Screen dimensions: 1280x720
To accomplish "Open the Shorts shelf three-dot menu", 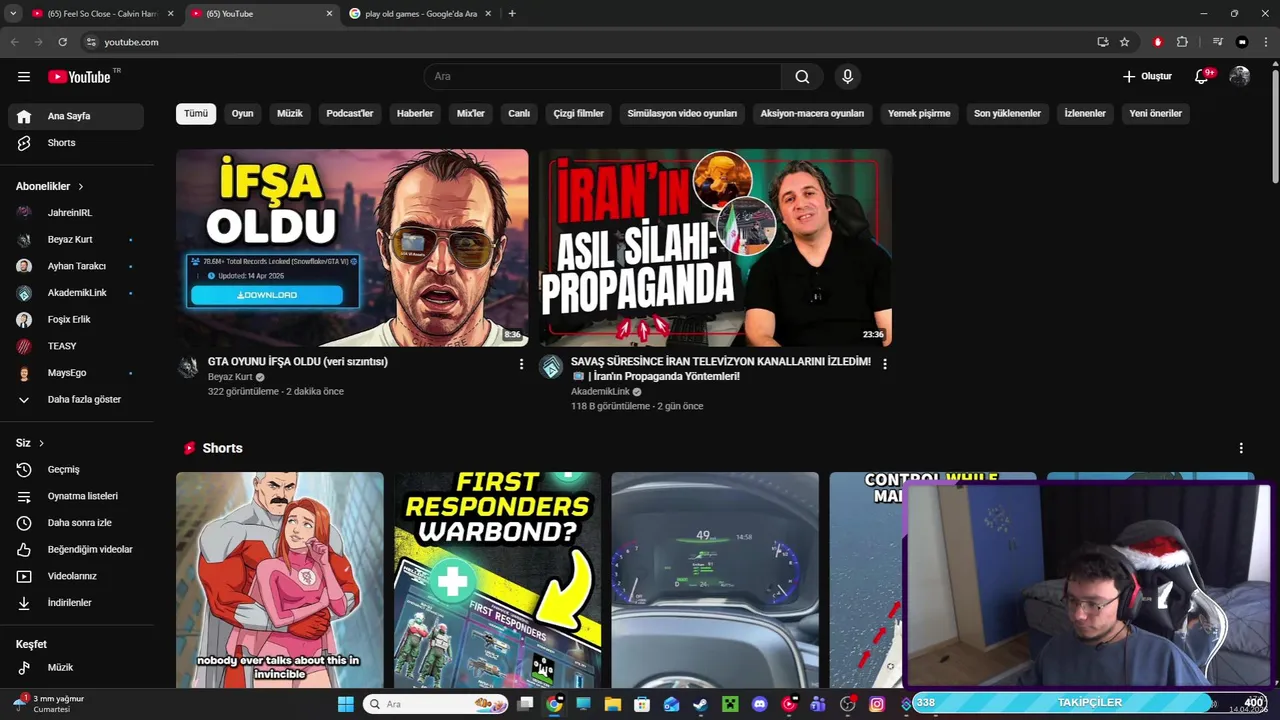I will click(x=1241, y=448).
